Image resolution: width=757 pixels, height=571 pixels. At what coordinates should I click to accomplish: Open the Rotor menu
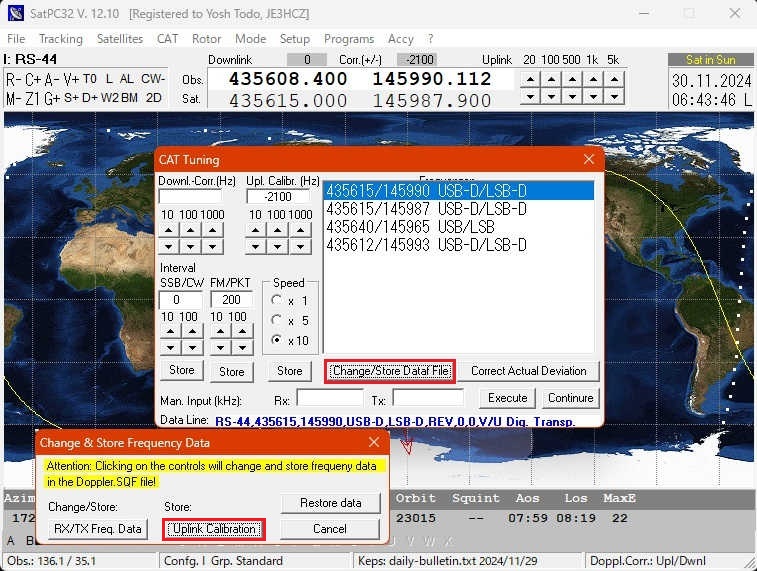point(206,39)
